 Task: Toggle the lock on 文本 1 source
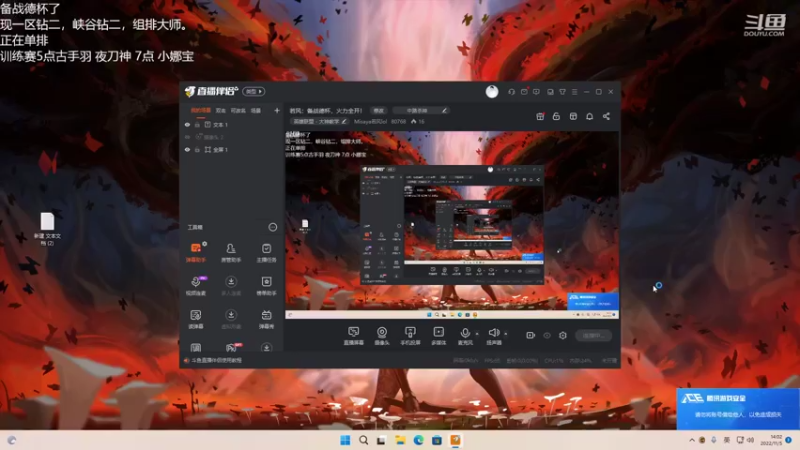click(x=197, y=125)
